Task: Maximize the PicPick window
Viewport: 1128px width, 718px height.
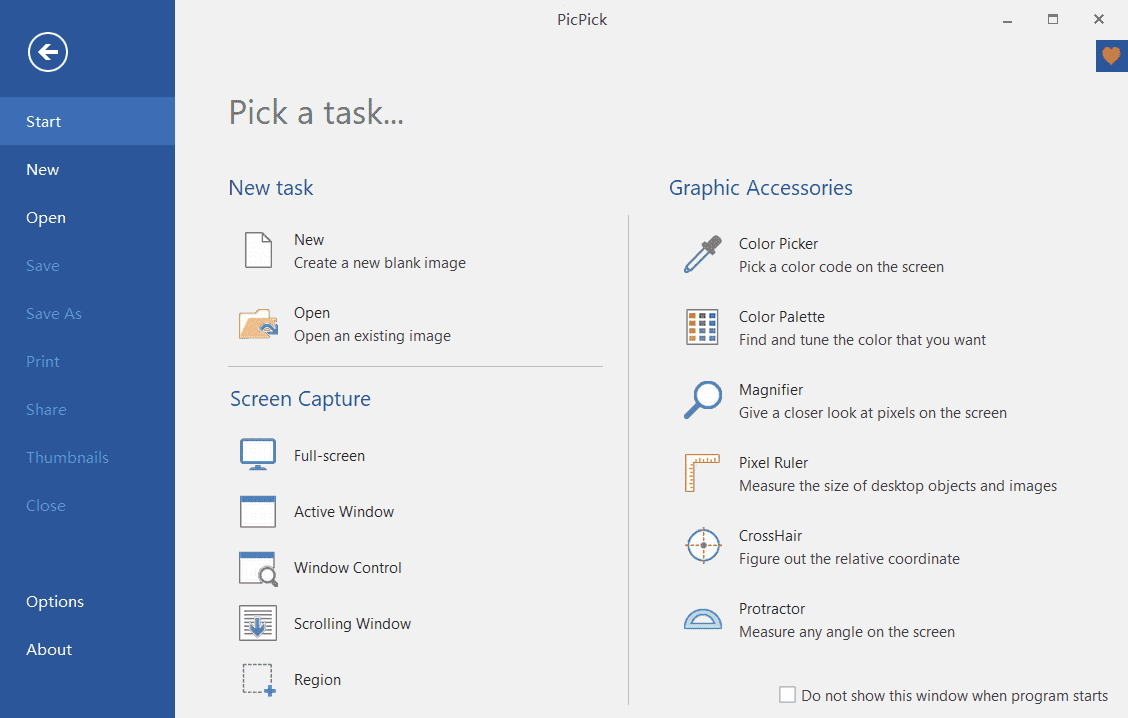Action: (1053, 19)
